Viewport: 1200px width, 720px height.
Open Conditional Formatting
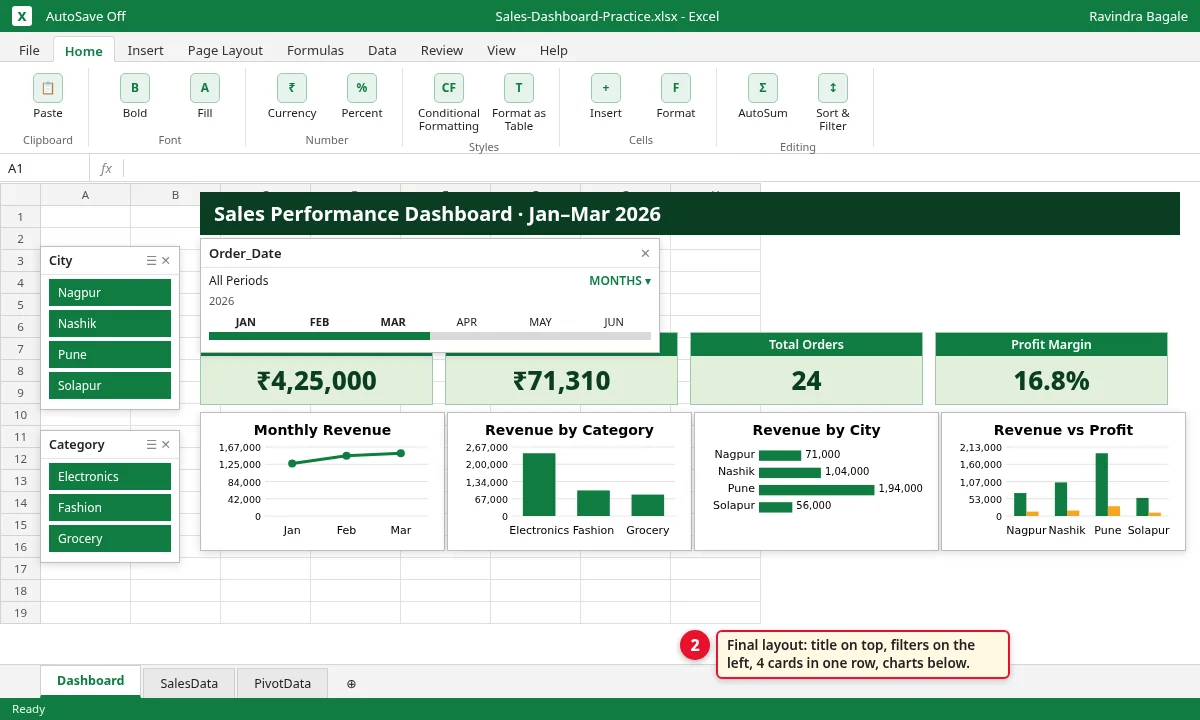click(x=449, y=88)
